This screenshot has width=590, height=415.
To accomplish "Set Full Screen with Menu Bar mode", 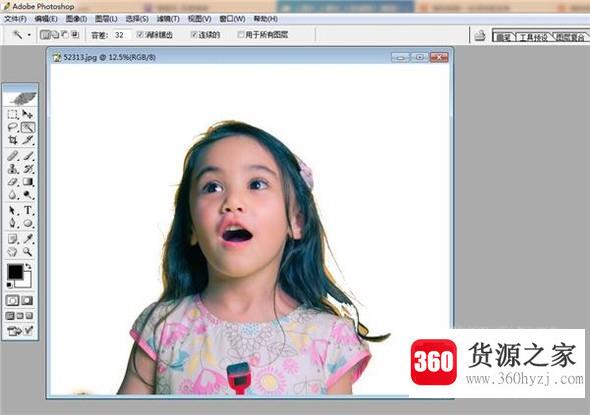I will tap(20, 316).
